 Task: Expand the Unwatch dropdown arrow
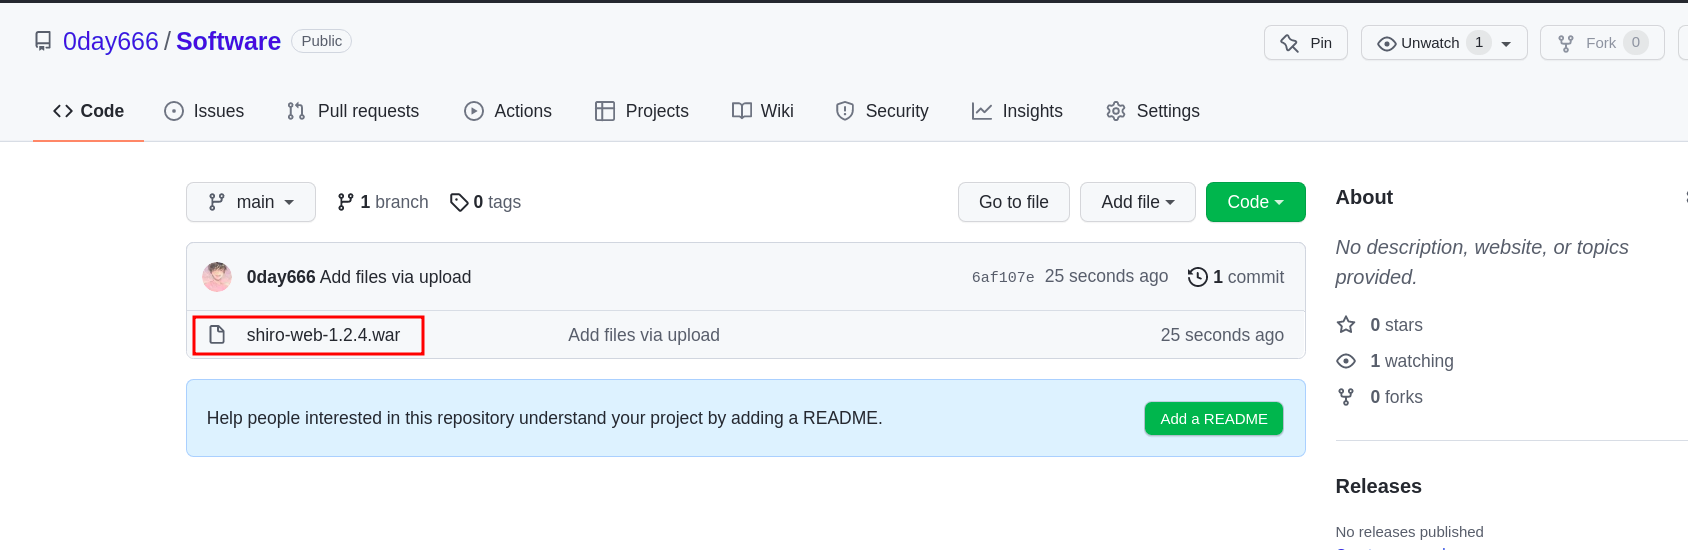tap(1506, 44)
